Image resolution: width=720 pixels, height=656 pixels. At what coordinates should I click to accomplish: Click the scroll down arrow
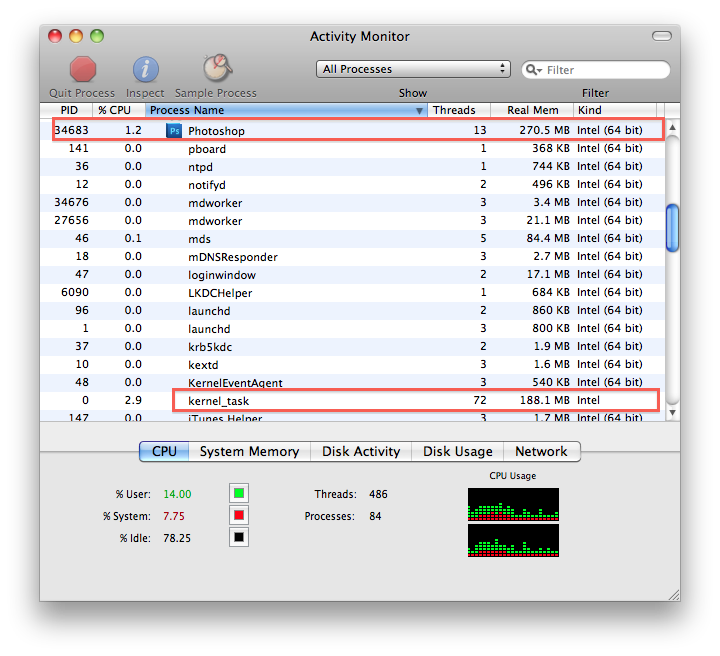click(x=672, y=412)
